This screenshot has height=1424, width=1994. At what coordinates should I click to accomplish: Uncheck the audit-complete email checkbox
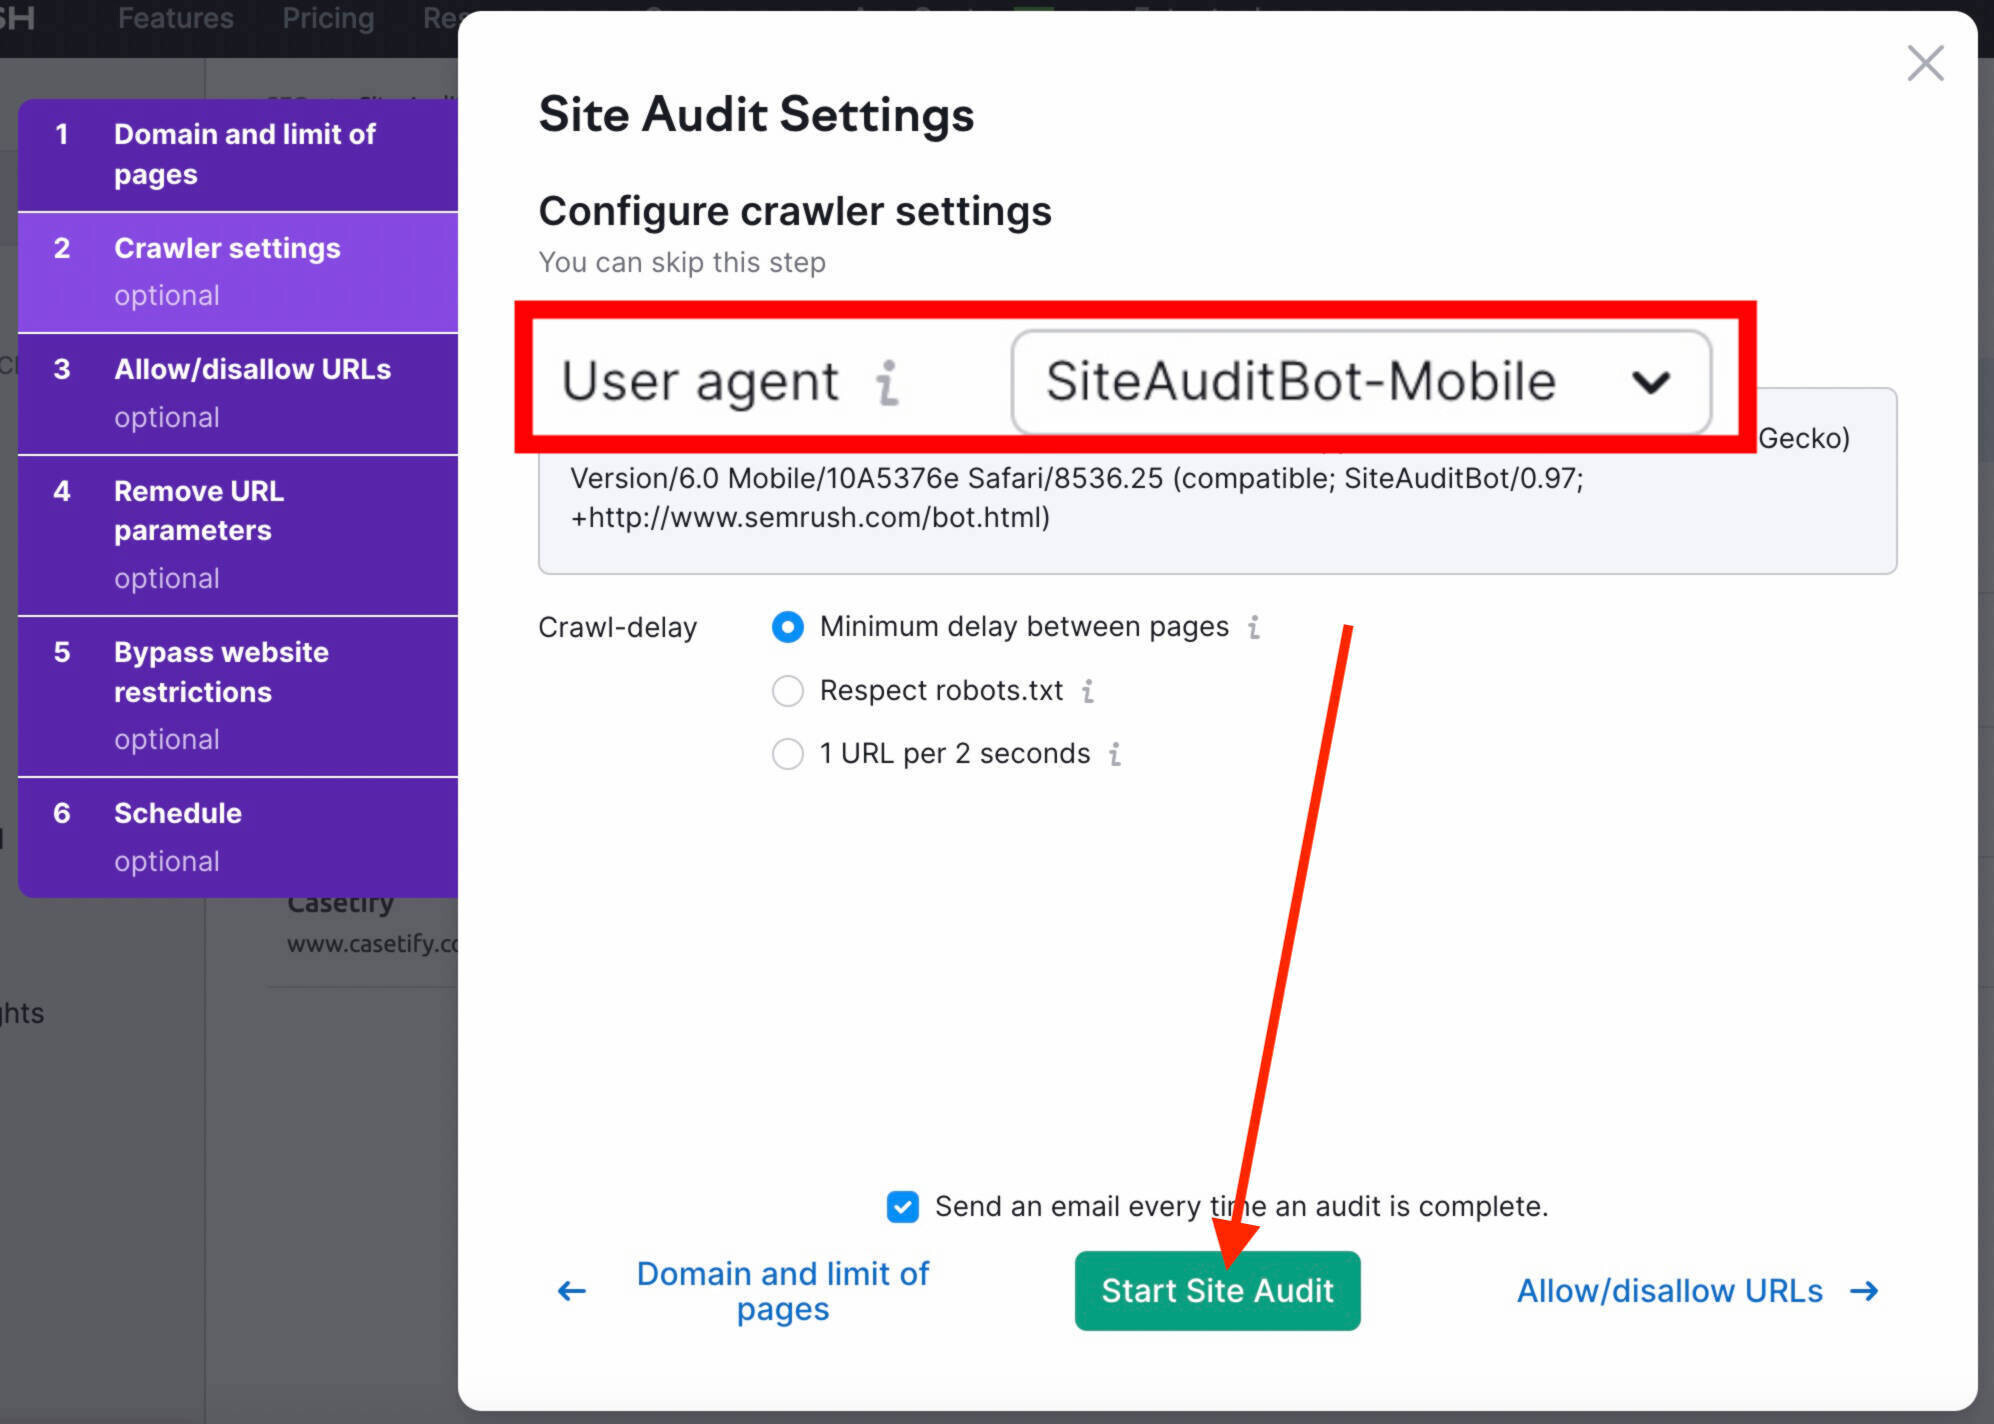pyautogui.click(x=902, y=1207)
